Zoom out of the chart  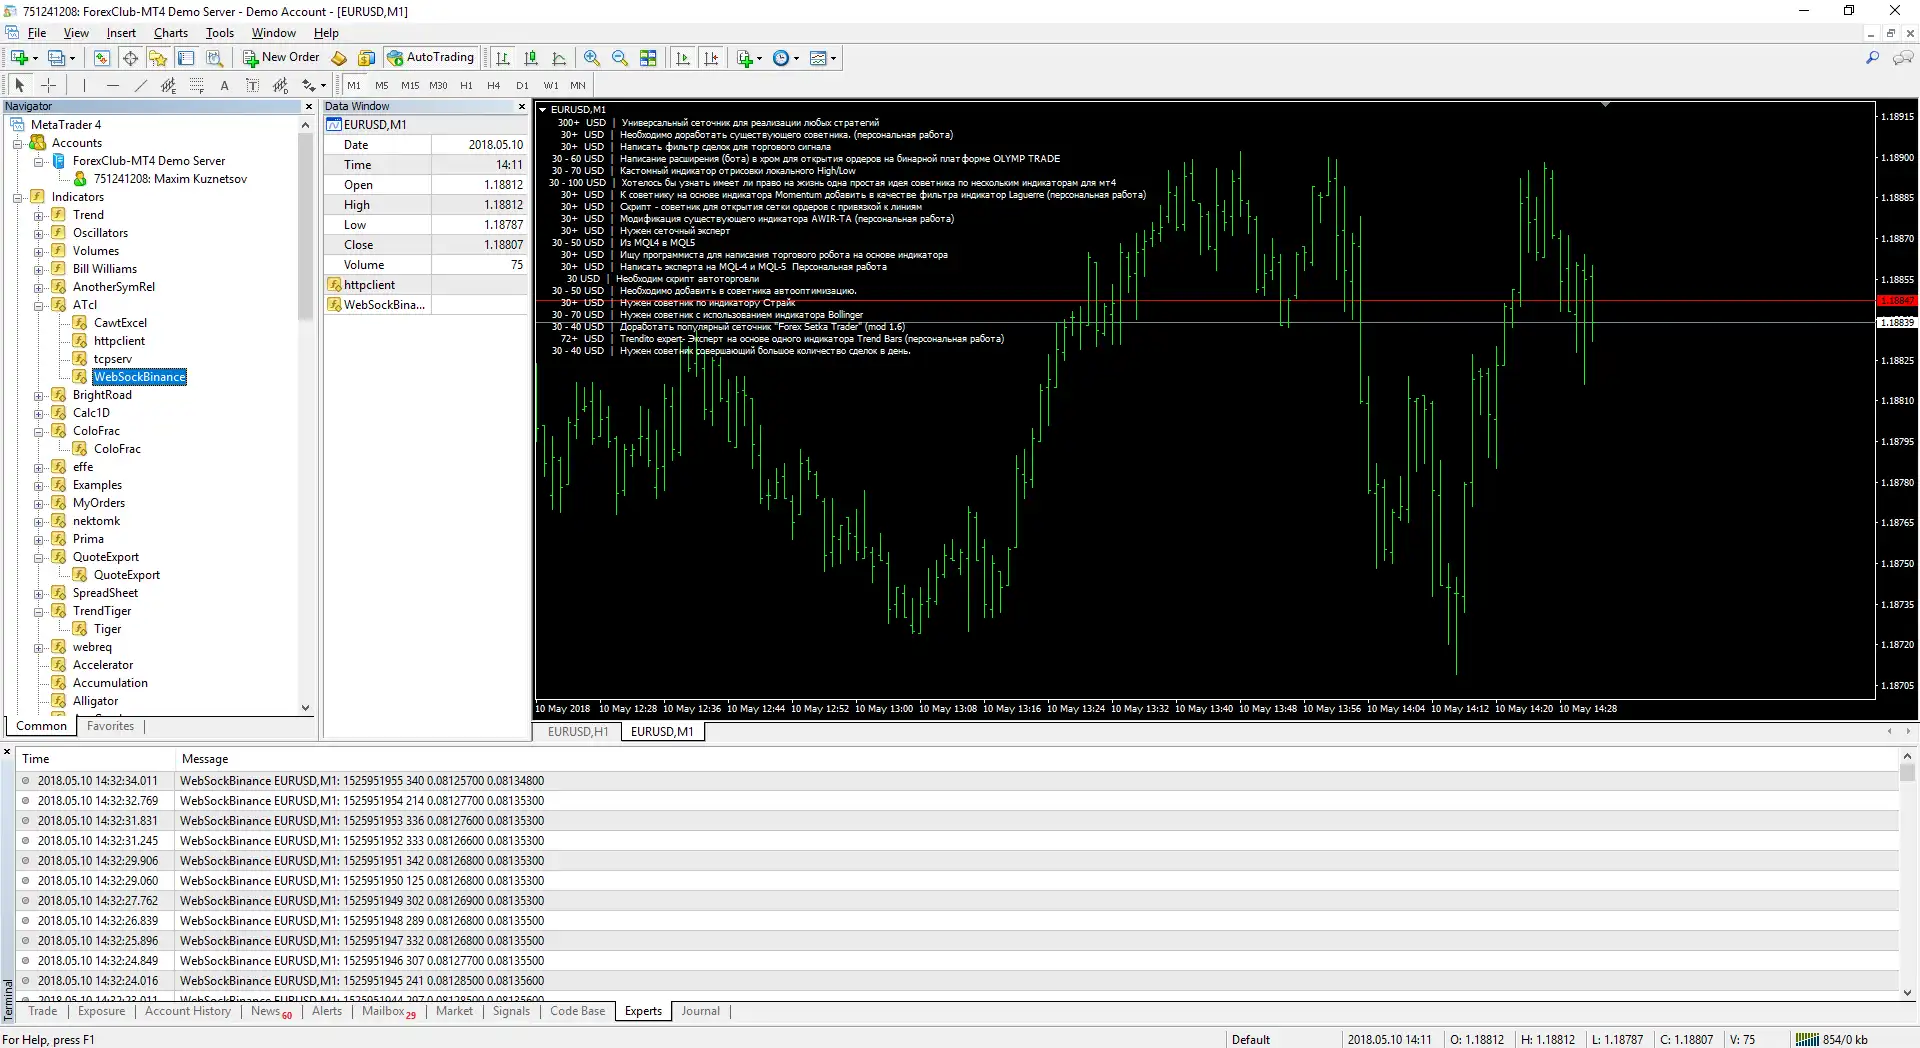pos(620,58)
